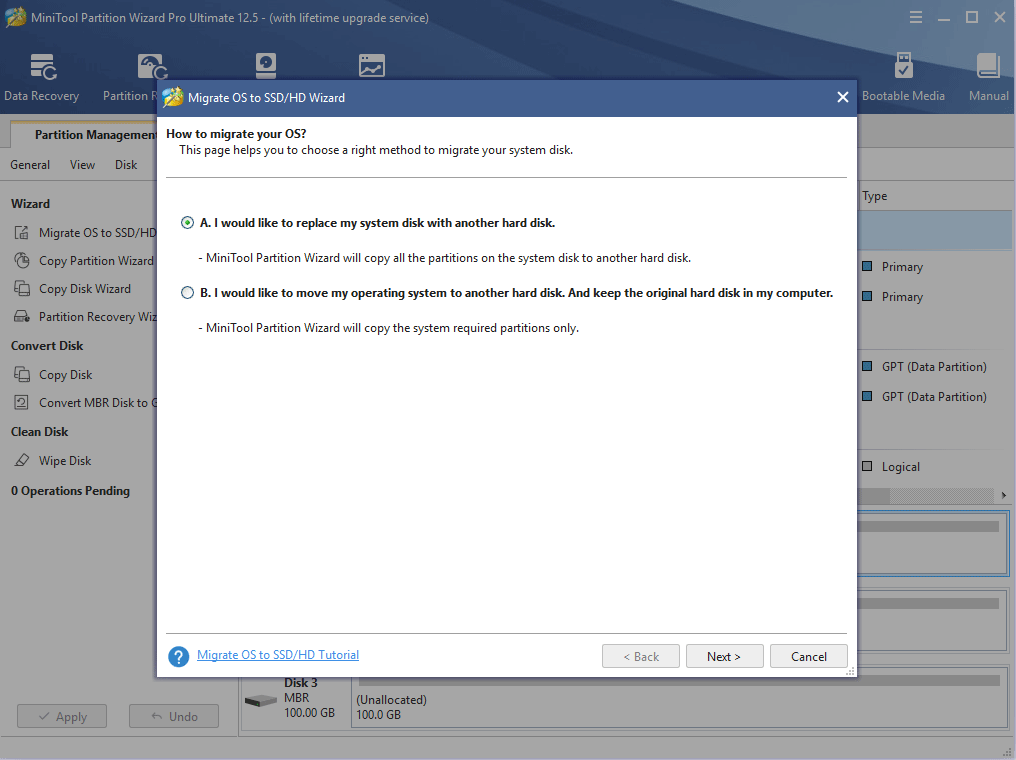Click the Copy Partition Wizard sidebar icon
The height and width of the screenshot is (760, 1016).
coord(21,260)
